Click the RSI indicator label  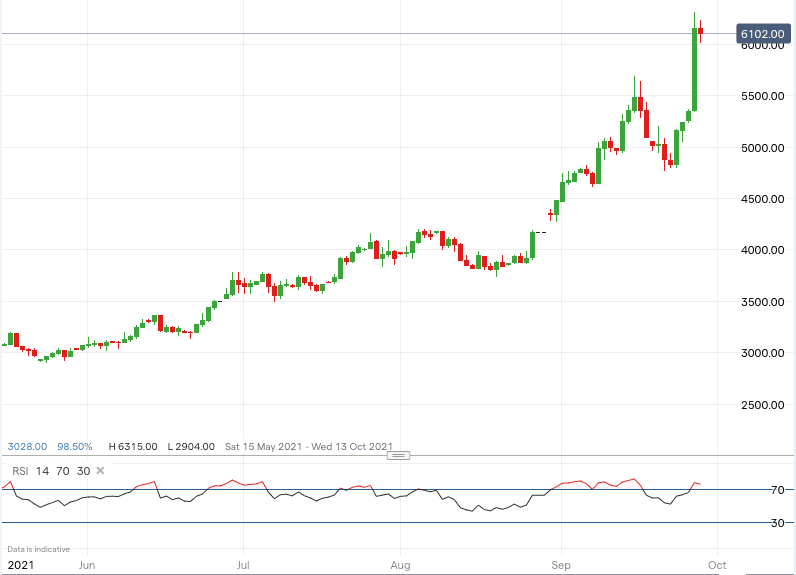19,471
